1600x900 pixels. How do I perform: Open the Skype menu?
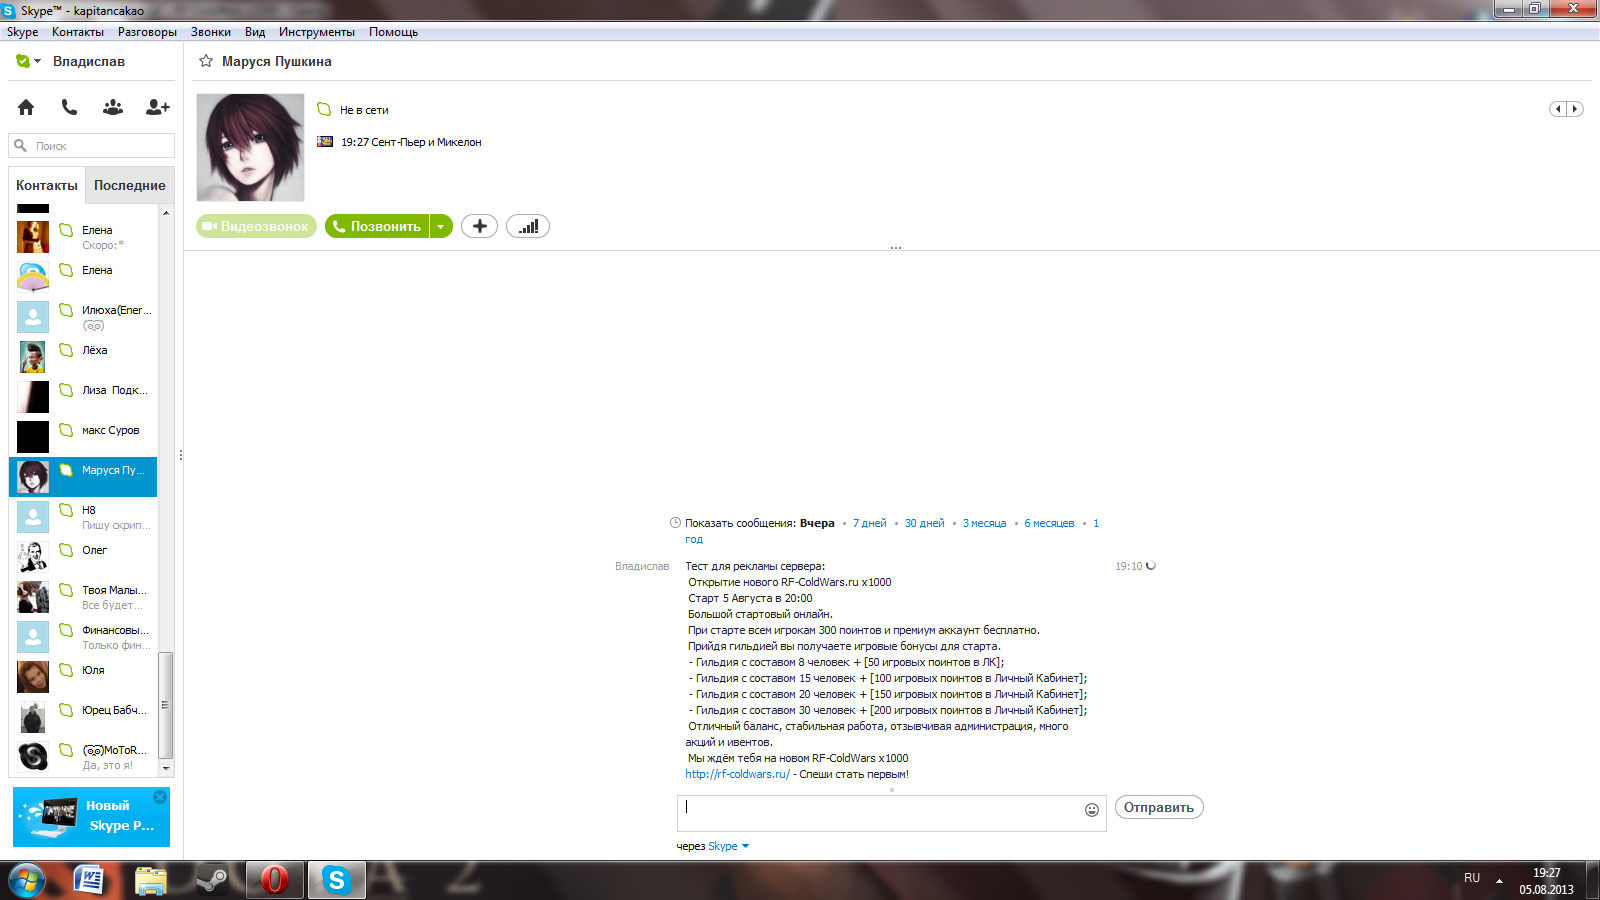pyautogui.click(x=22, y=32)
